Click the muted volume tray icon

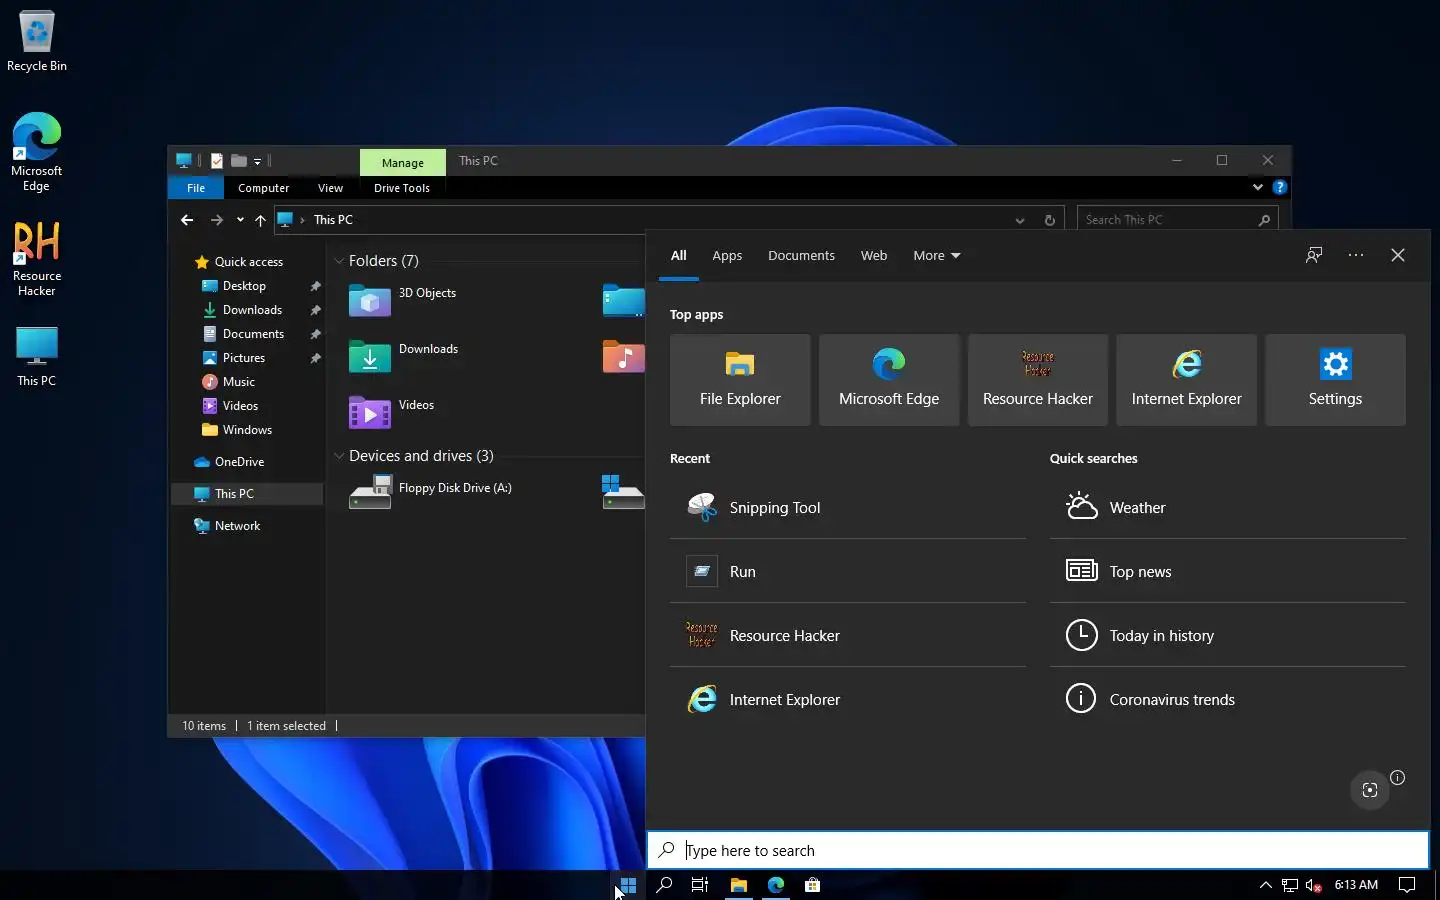1315,885
